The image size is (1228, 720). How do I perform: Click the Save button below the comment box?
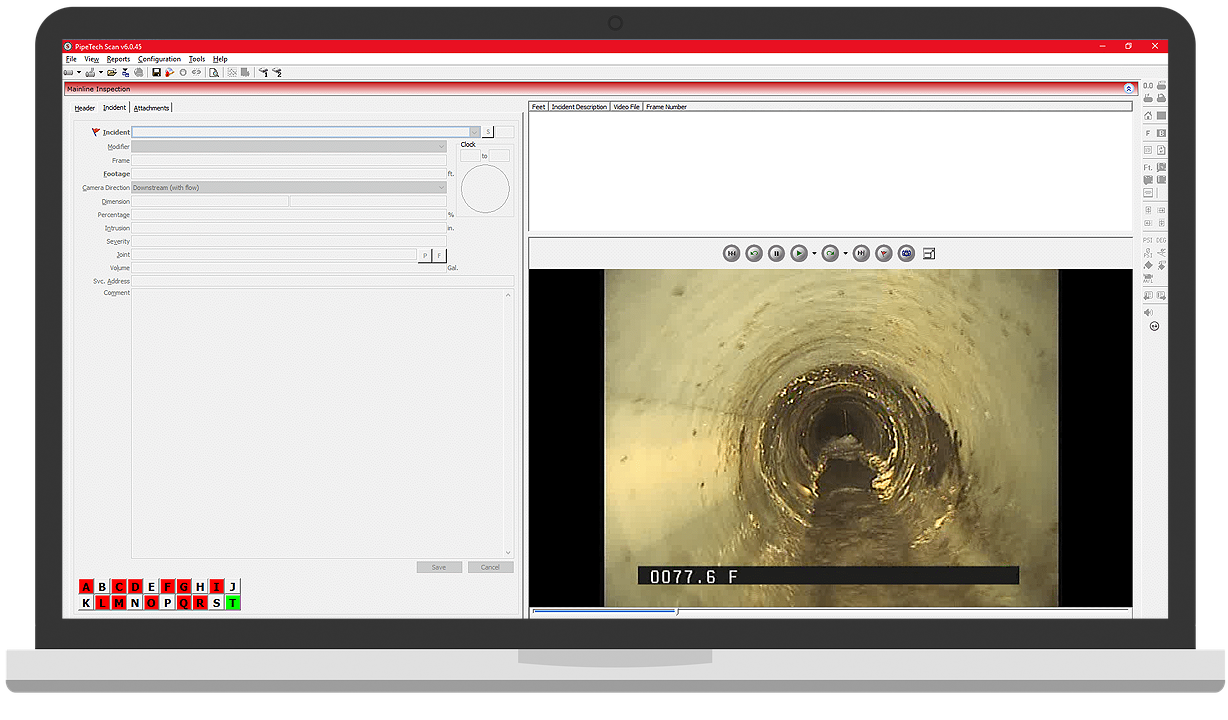pyautogui.click(x=439, y=567)
